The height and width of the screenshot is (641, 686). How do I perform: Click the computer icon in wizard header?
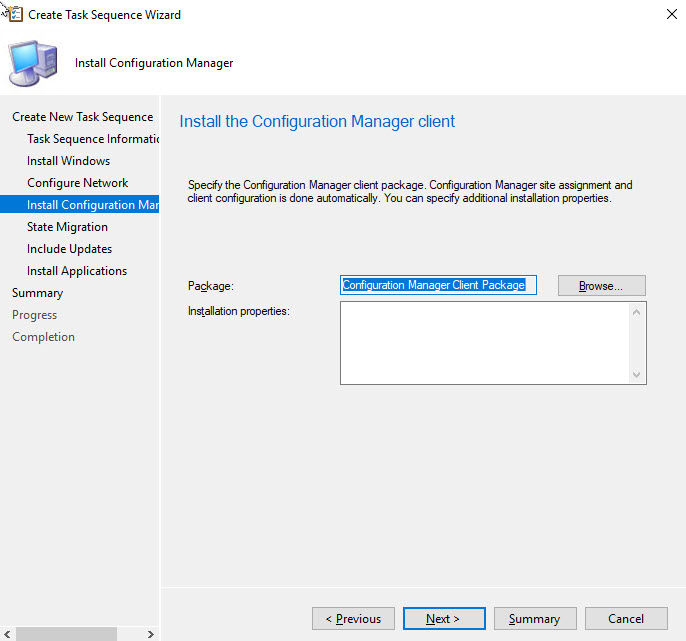pyautogui.click(x=33, y=63)
